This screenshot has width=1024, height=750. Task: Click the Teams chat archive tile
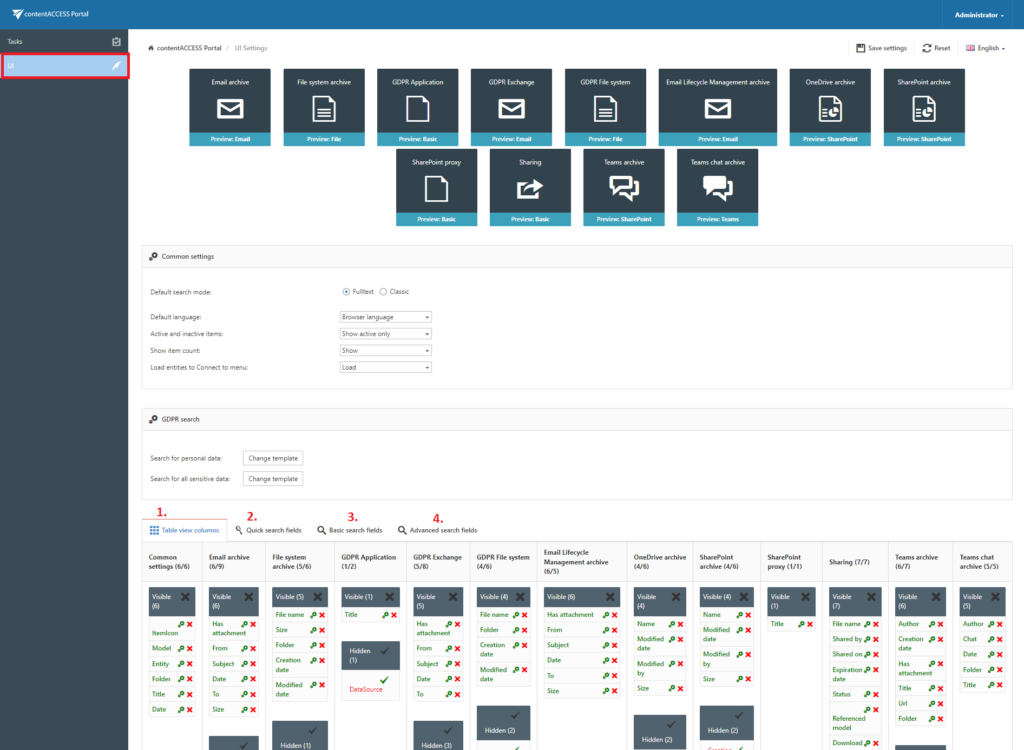[717, 186]
